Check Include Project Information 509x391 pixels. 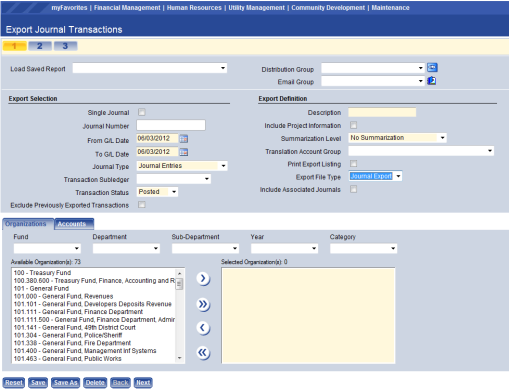click(353, 125)
